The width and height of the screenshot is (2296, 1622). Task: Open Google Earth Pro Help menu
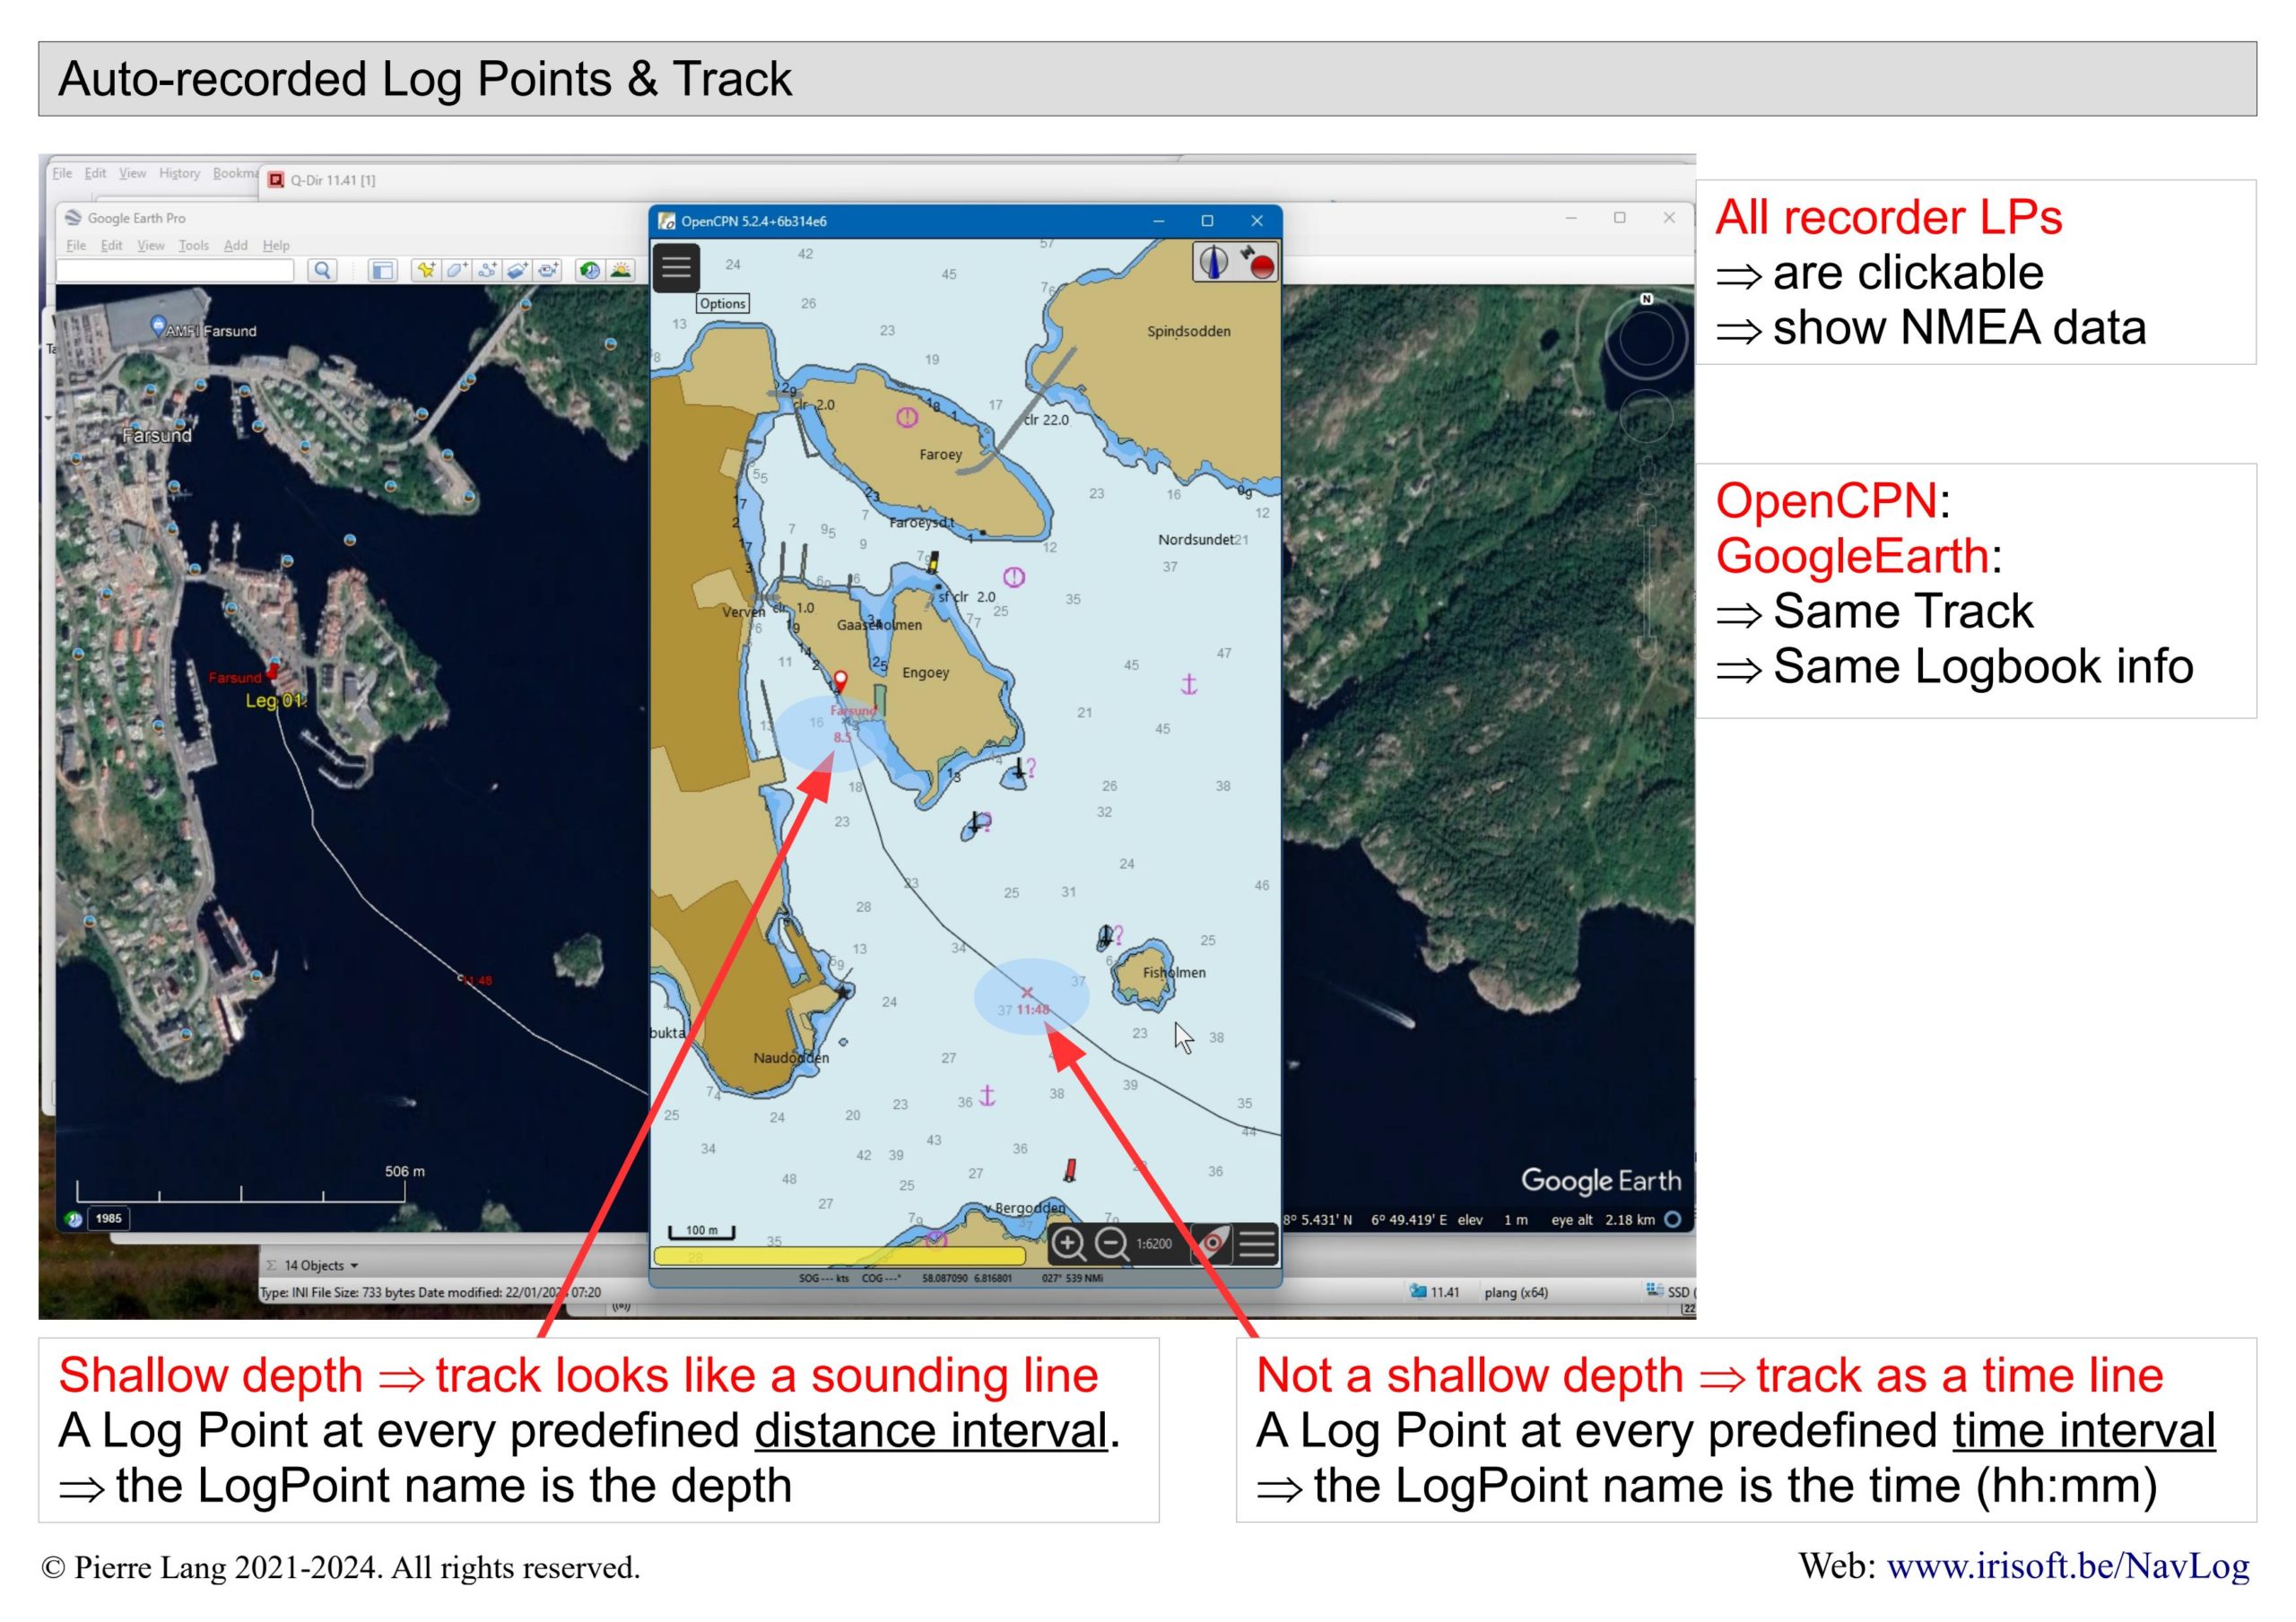[276, 246]
